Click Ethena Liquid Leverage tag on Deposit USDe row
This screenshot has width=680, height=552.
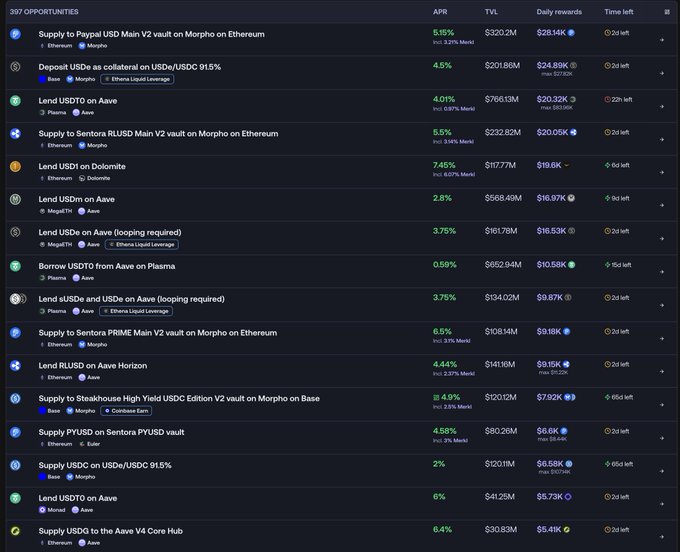[x=137, y=79]
